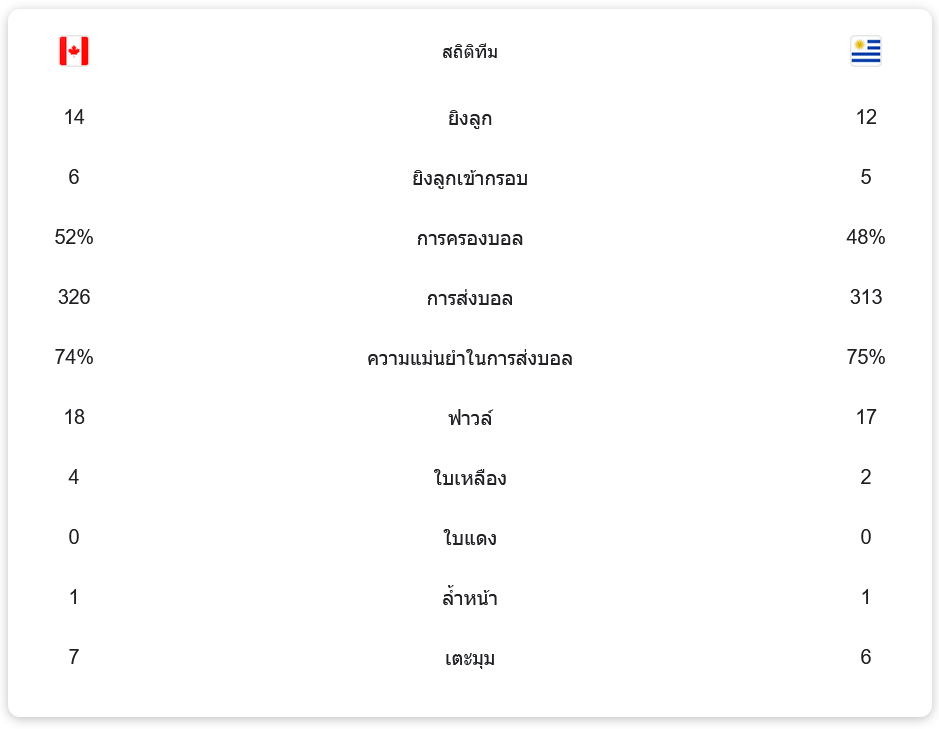Click Uruguay's 75% pass accuracy value
The height and width of the screenshot is (729, 939).
pyautogui.click(x=865, y=357)
